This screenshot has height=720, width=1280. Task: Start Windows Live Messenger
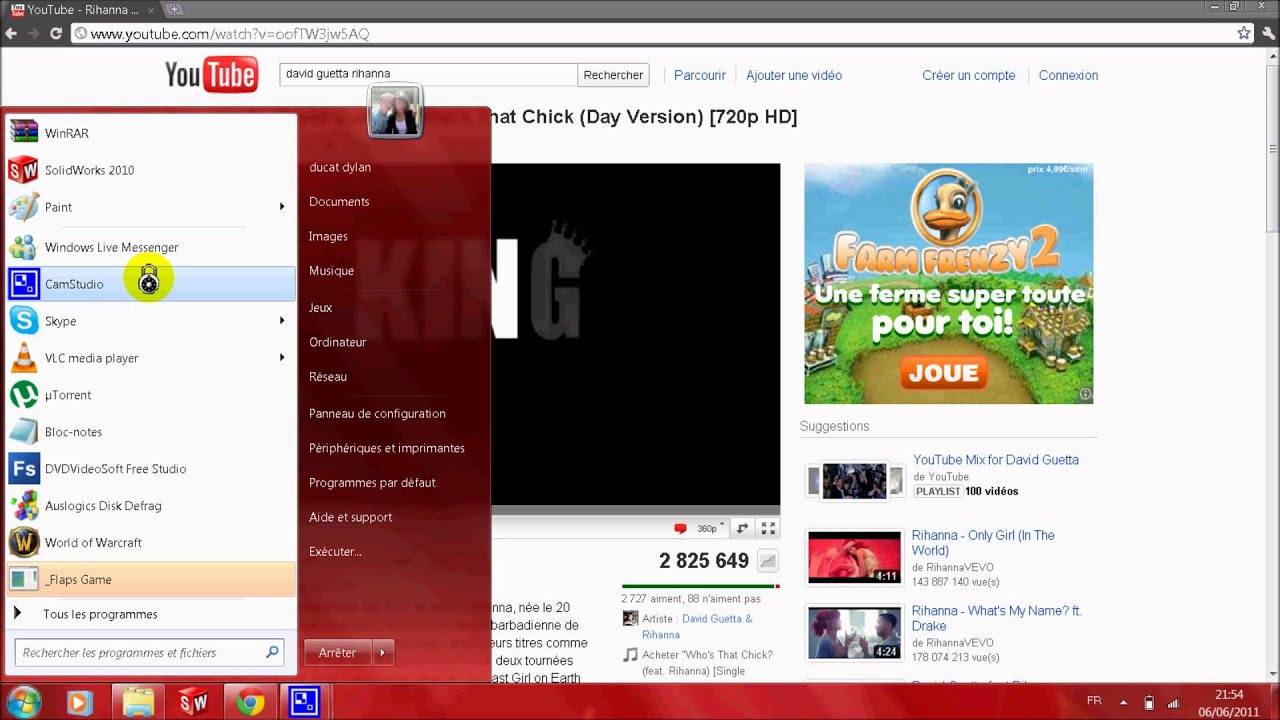(150, 247)
